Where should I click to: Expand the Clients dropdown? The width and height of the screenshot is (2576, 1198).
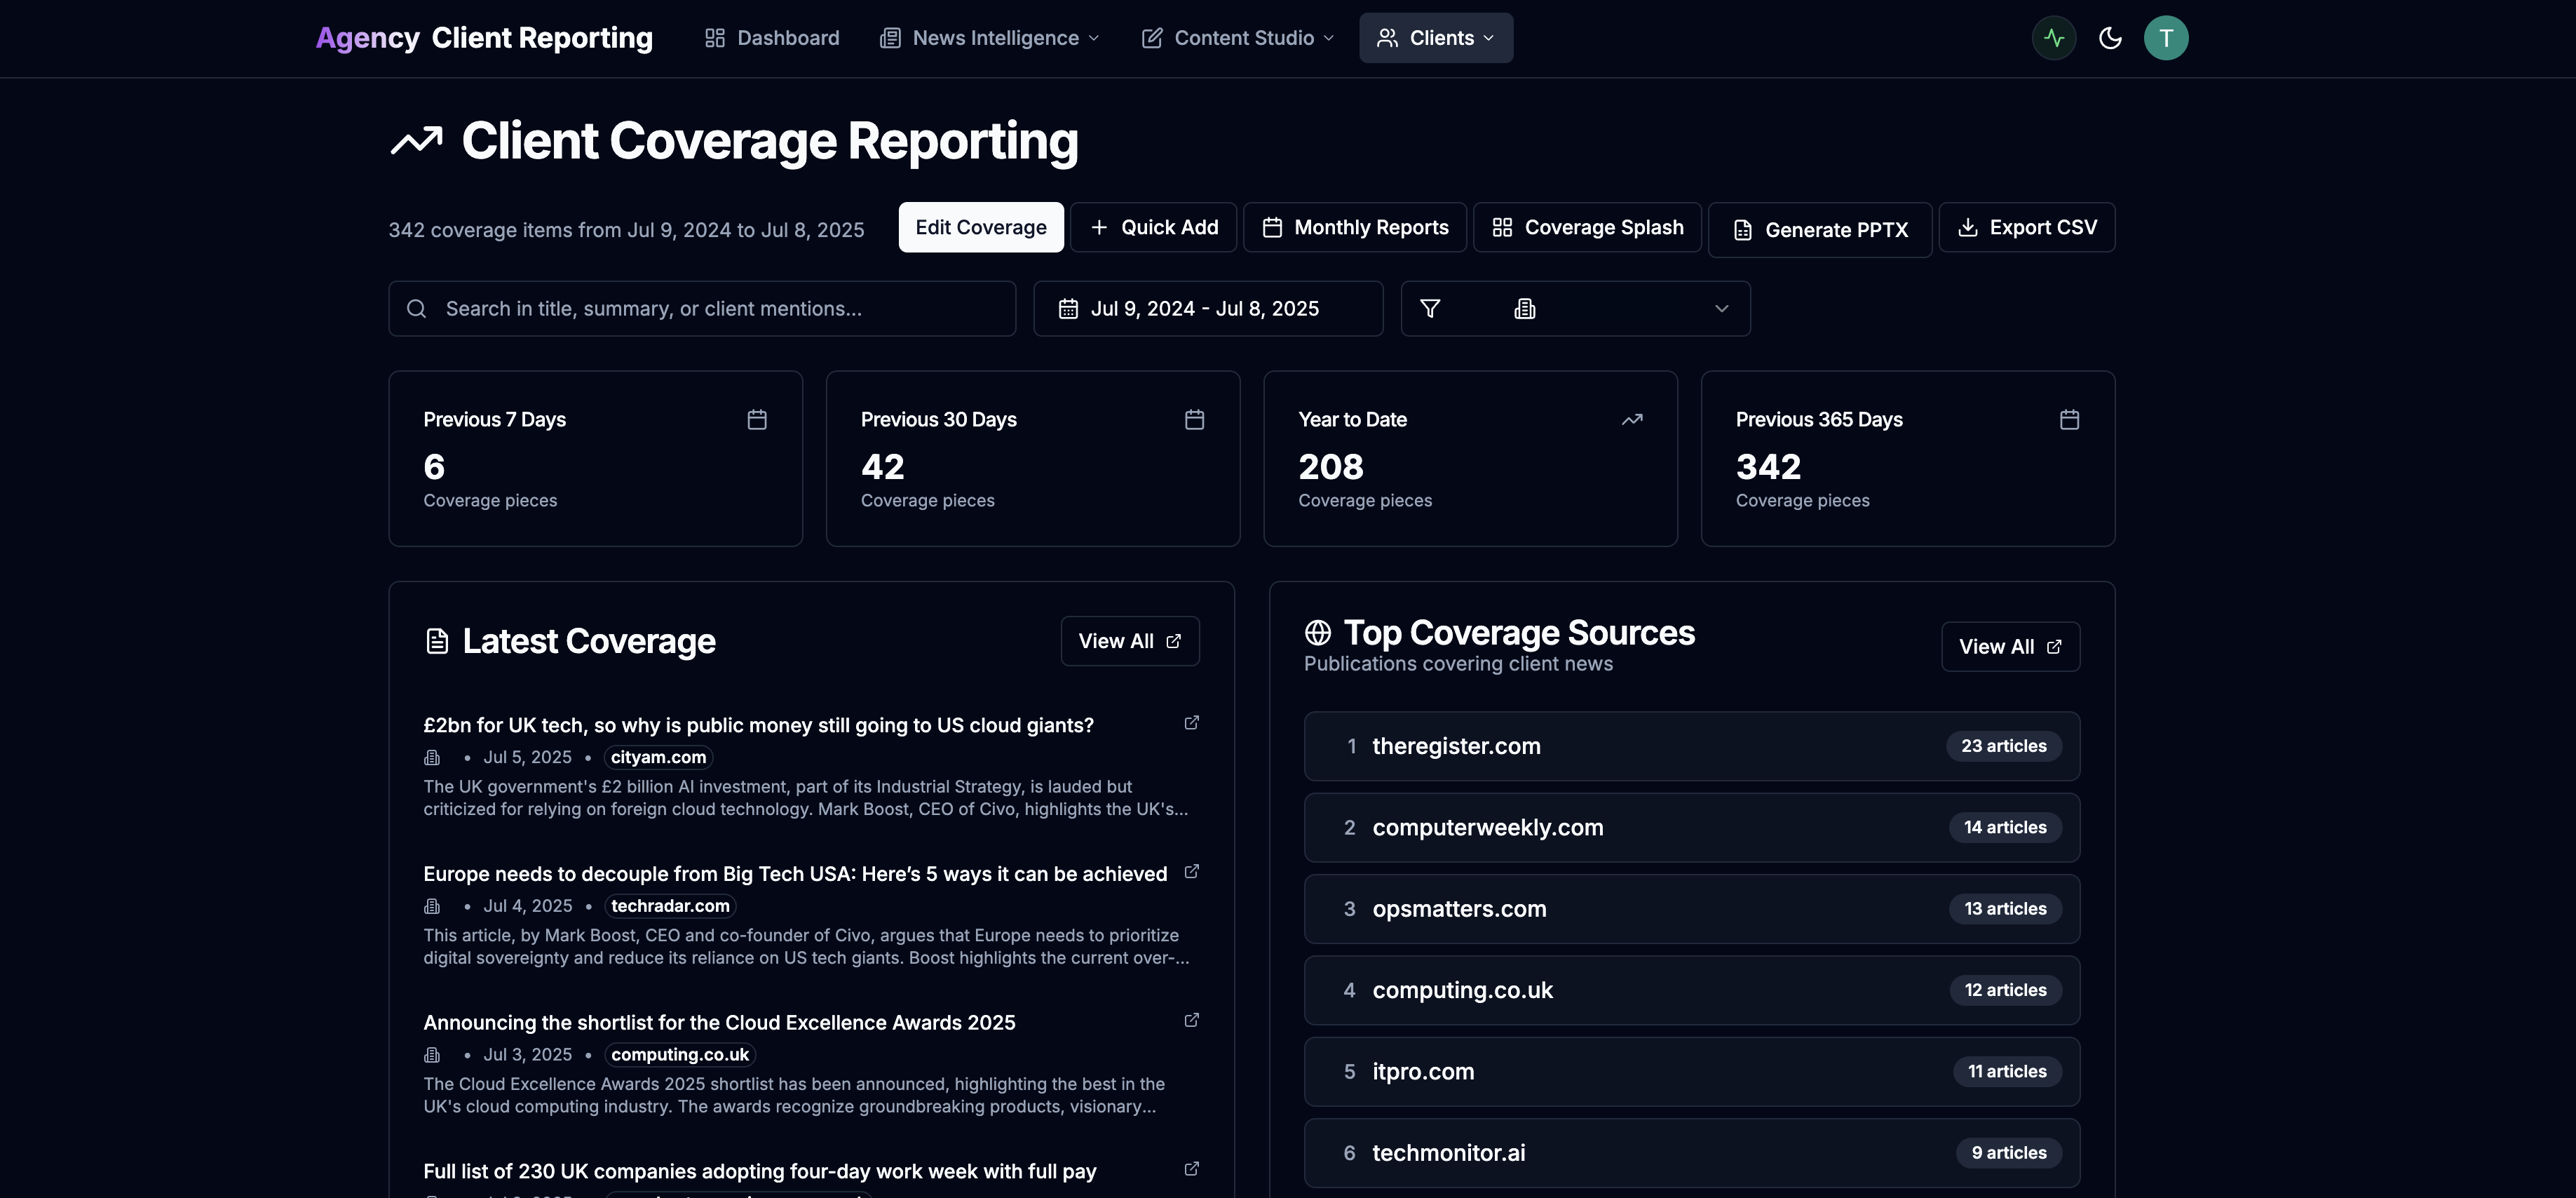click(1435, 37)
